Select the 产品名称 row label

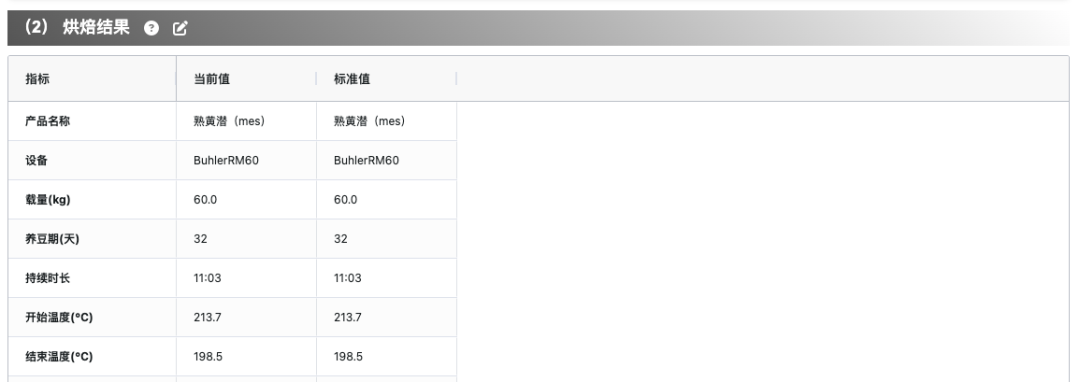pos(48,121)
